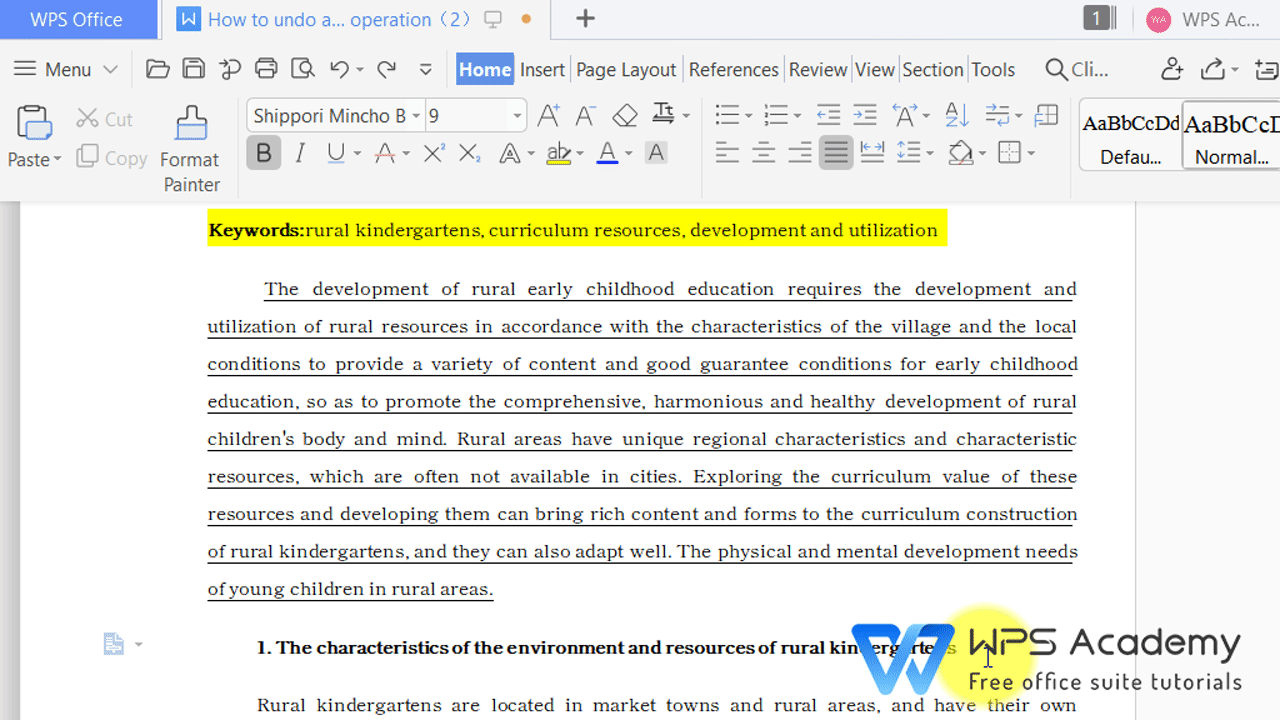Select the Strikethrough formatting icon
The height and width of the screenshot is (720, 1280).
coord(384,152)
